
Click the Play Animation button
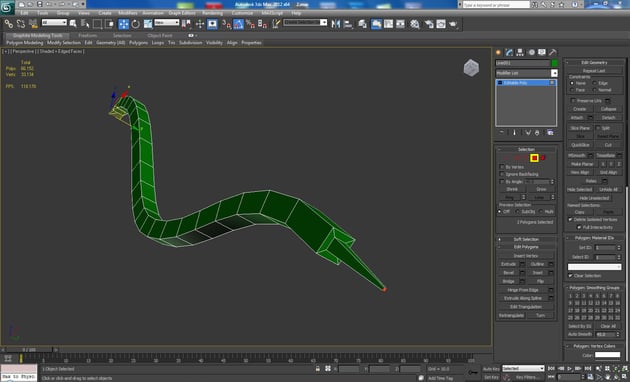569,368
